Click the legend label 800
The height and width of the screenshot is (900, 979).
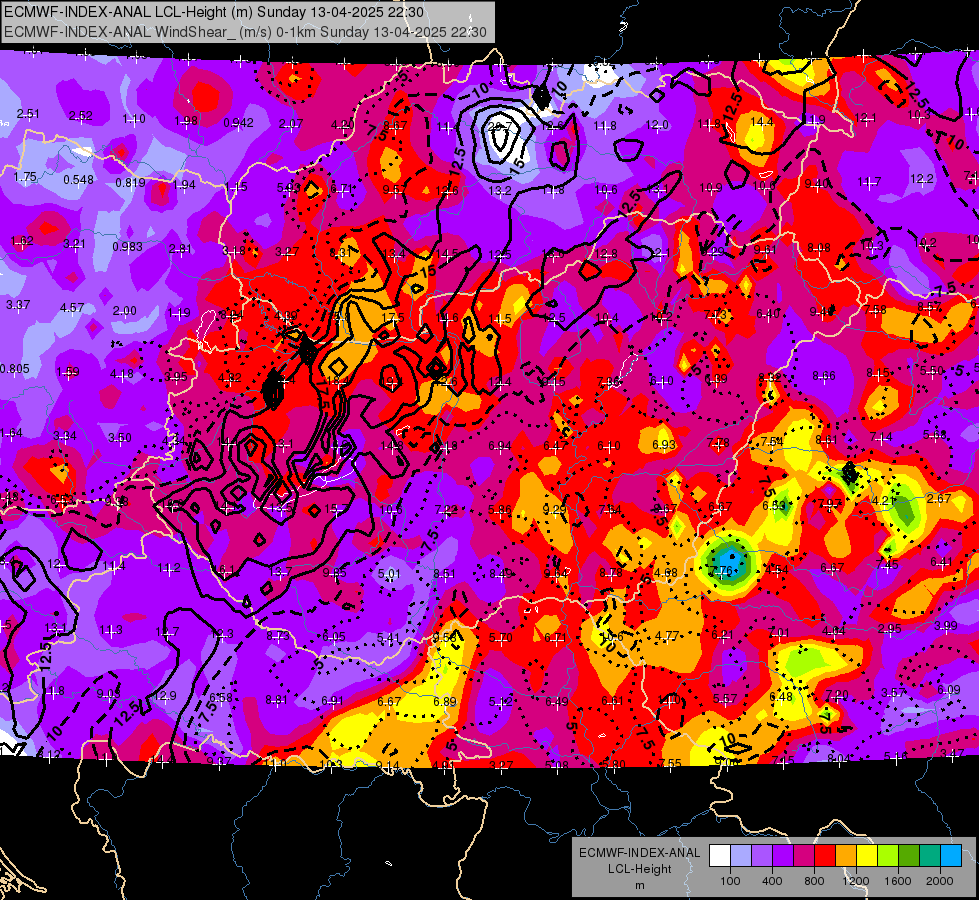click(x=814, y=881)
